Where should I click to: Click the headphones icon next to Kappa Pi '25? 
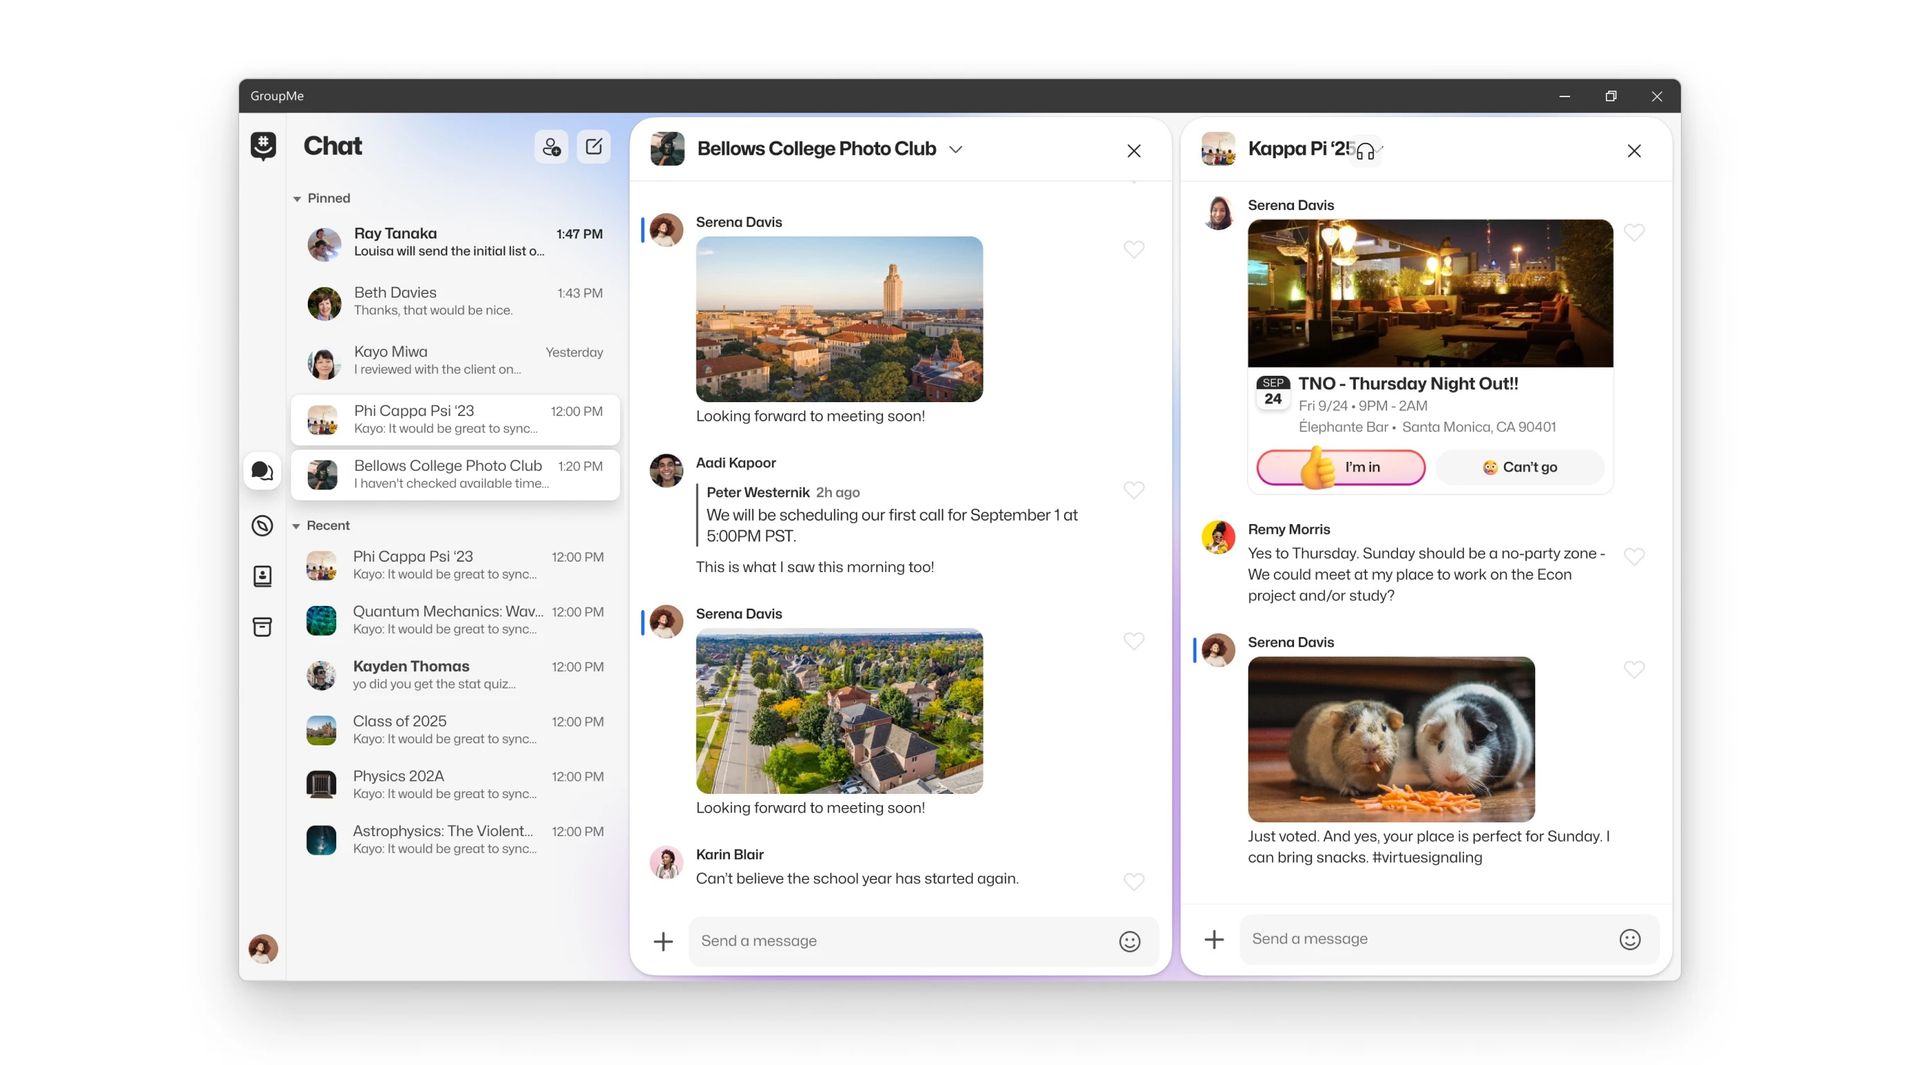coord(1366,150)
